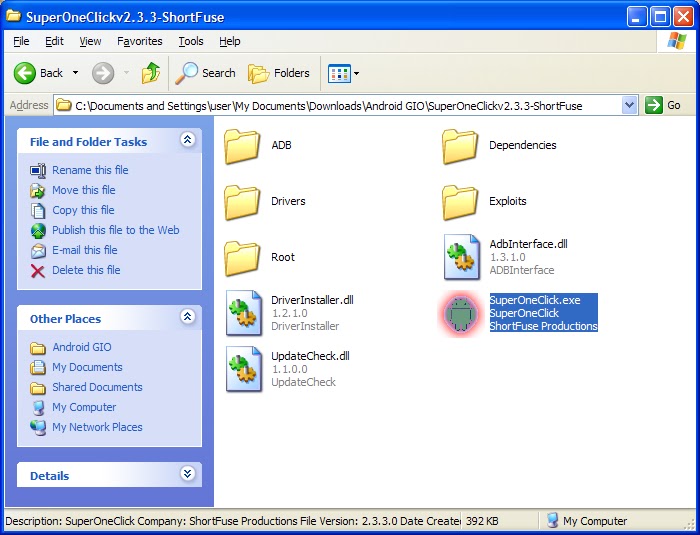This screenshot has width=700, height=535.
Task: Open the Back history dropdown arrow
Action: 75,73
